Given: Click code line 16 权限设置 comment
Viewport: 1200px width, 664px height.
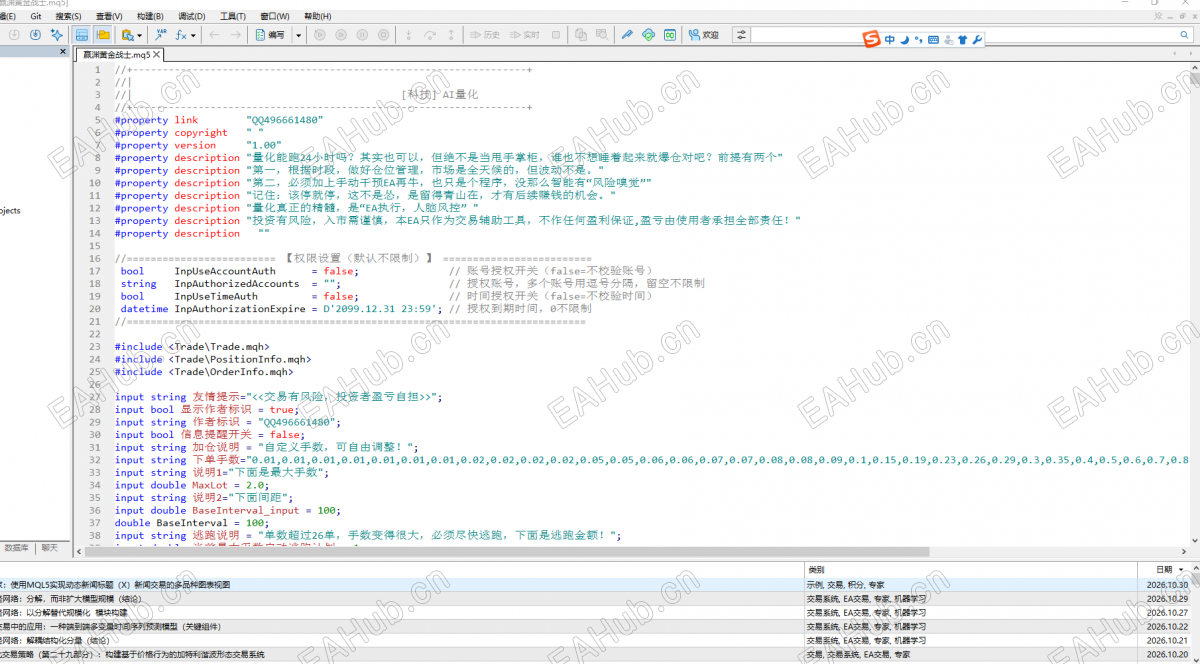Looking at the screenshot, I should (x=353, y=258).
